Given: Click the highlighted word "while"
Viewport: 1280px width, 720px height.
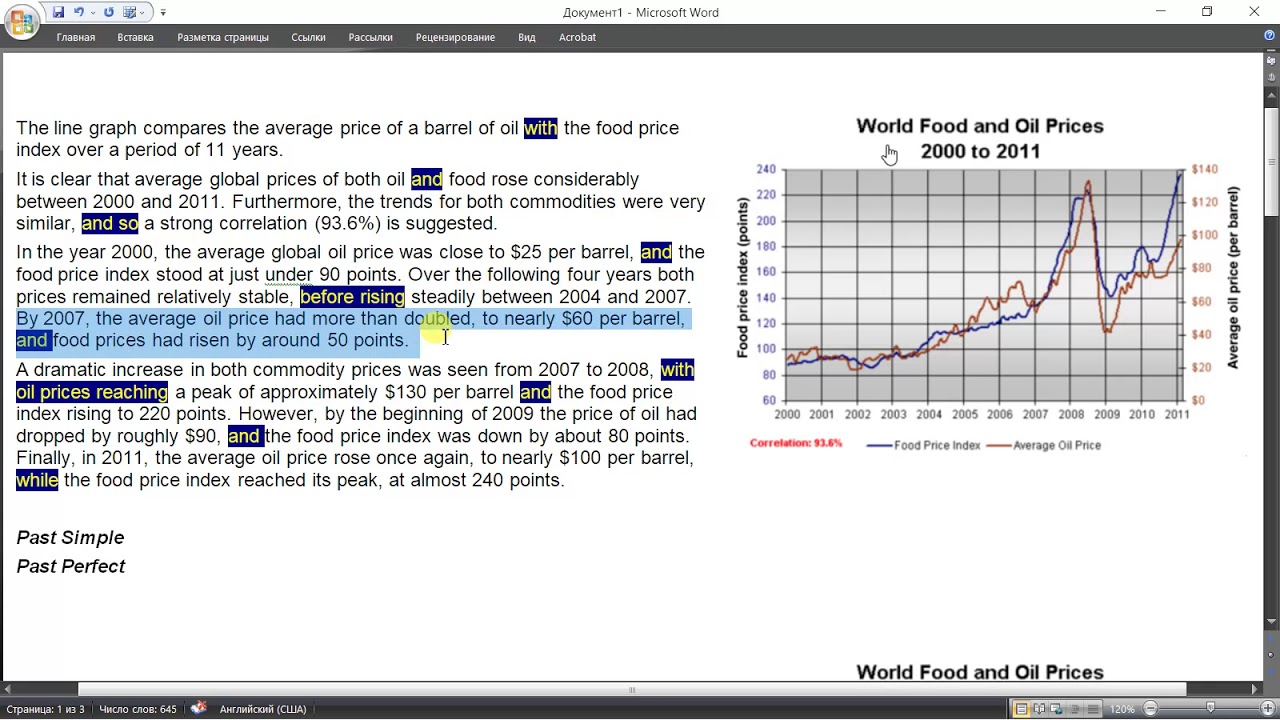Looking at the screenshot, I should [37, 480].
